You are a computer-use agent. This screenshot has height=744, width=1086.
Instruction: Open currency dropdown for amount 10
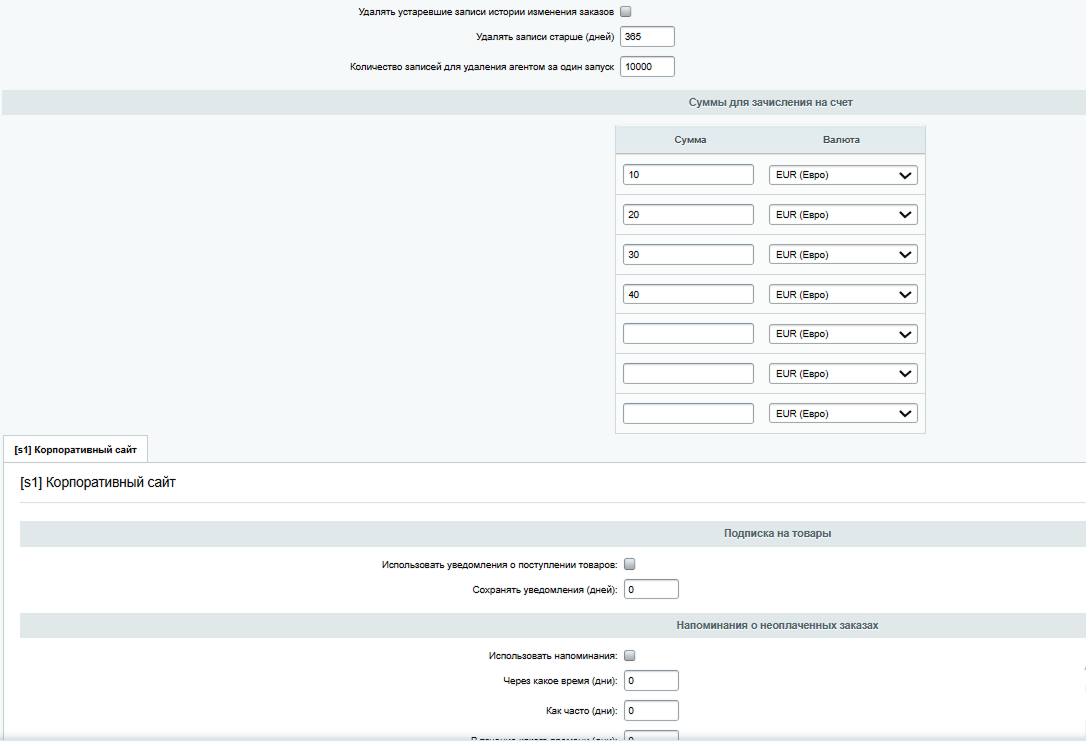click(842, 175)
